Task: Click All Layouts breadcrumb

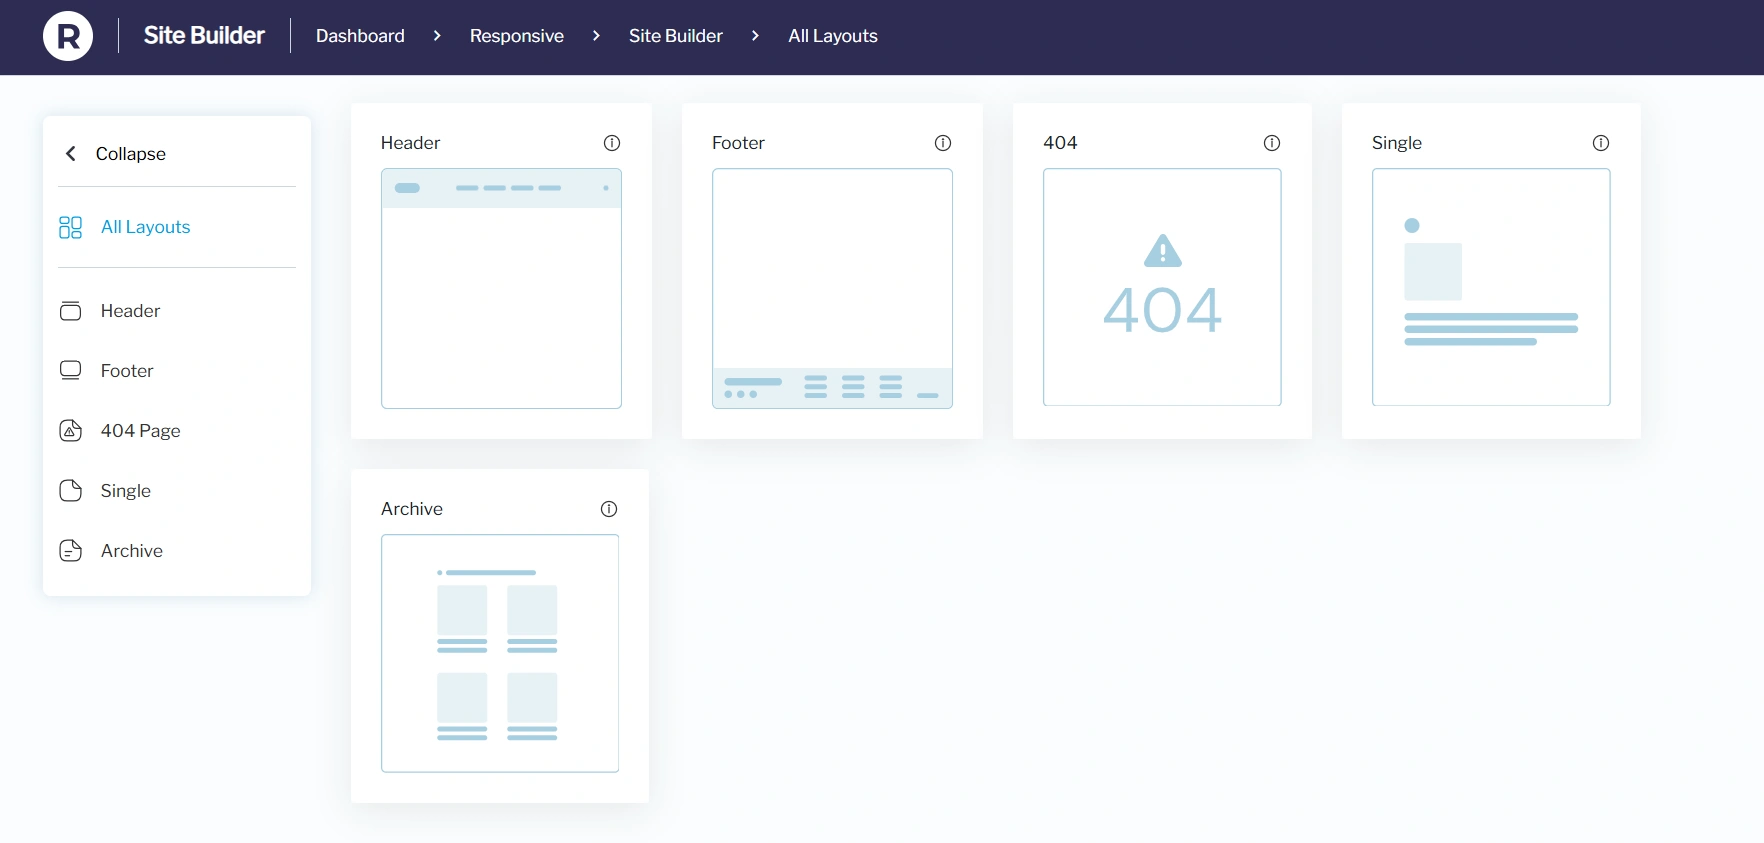Action: tap(833, 36)
